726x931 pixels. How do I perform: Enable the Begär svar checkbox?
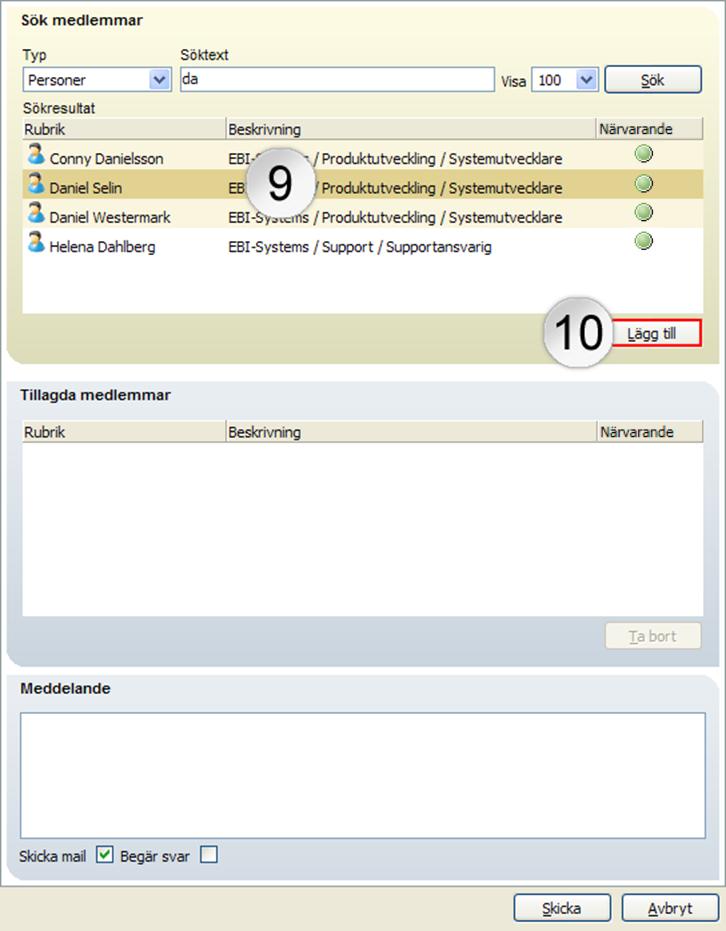tap(209, 854)
